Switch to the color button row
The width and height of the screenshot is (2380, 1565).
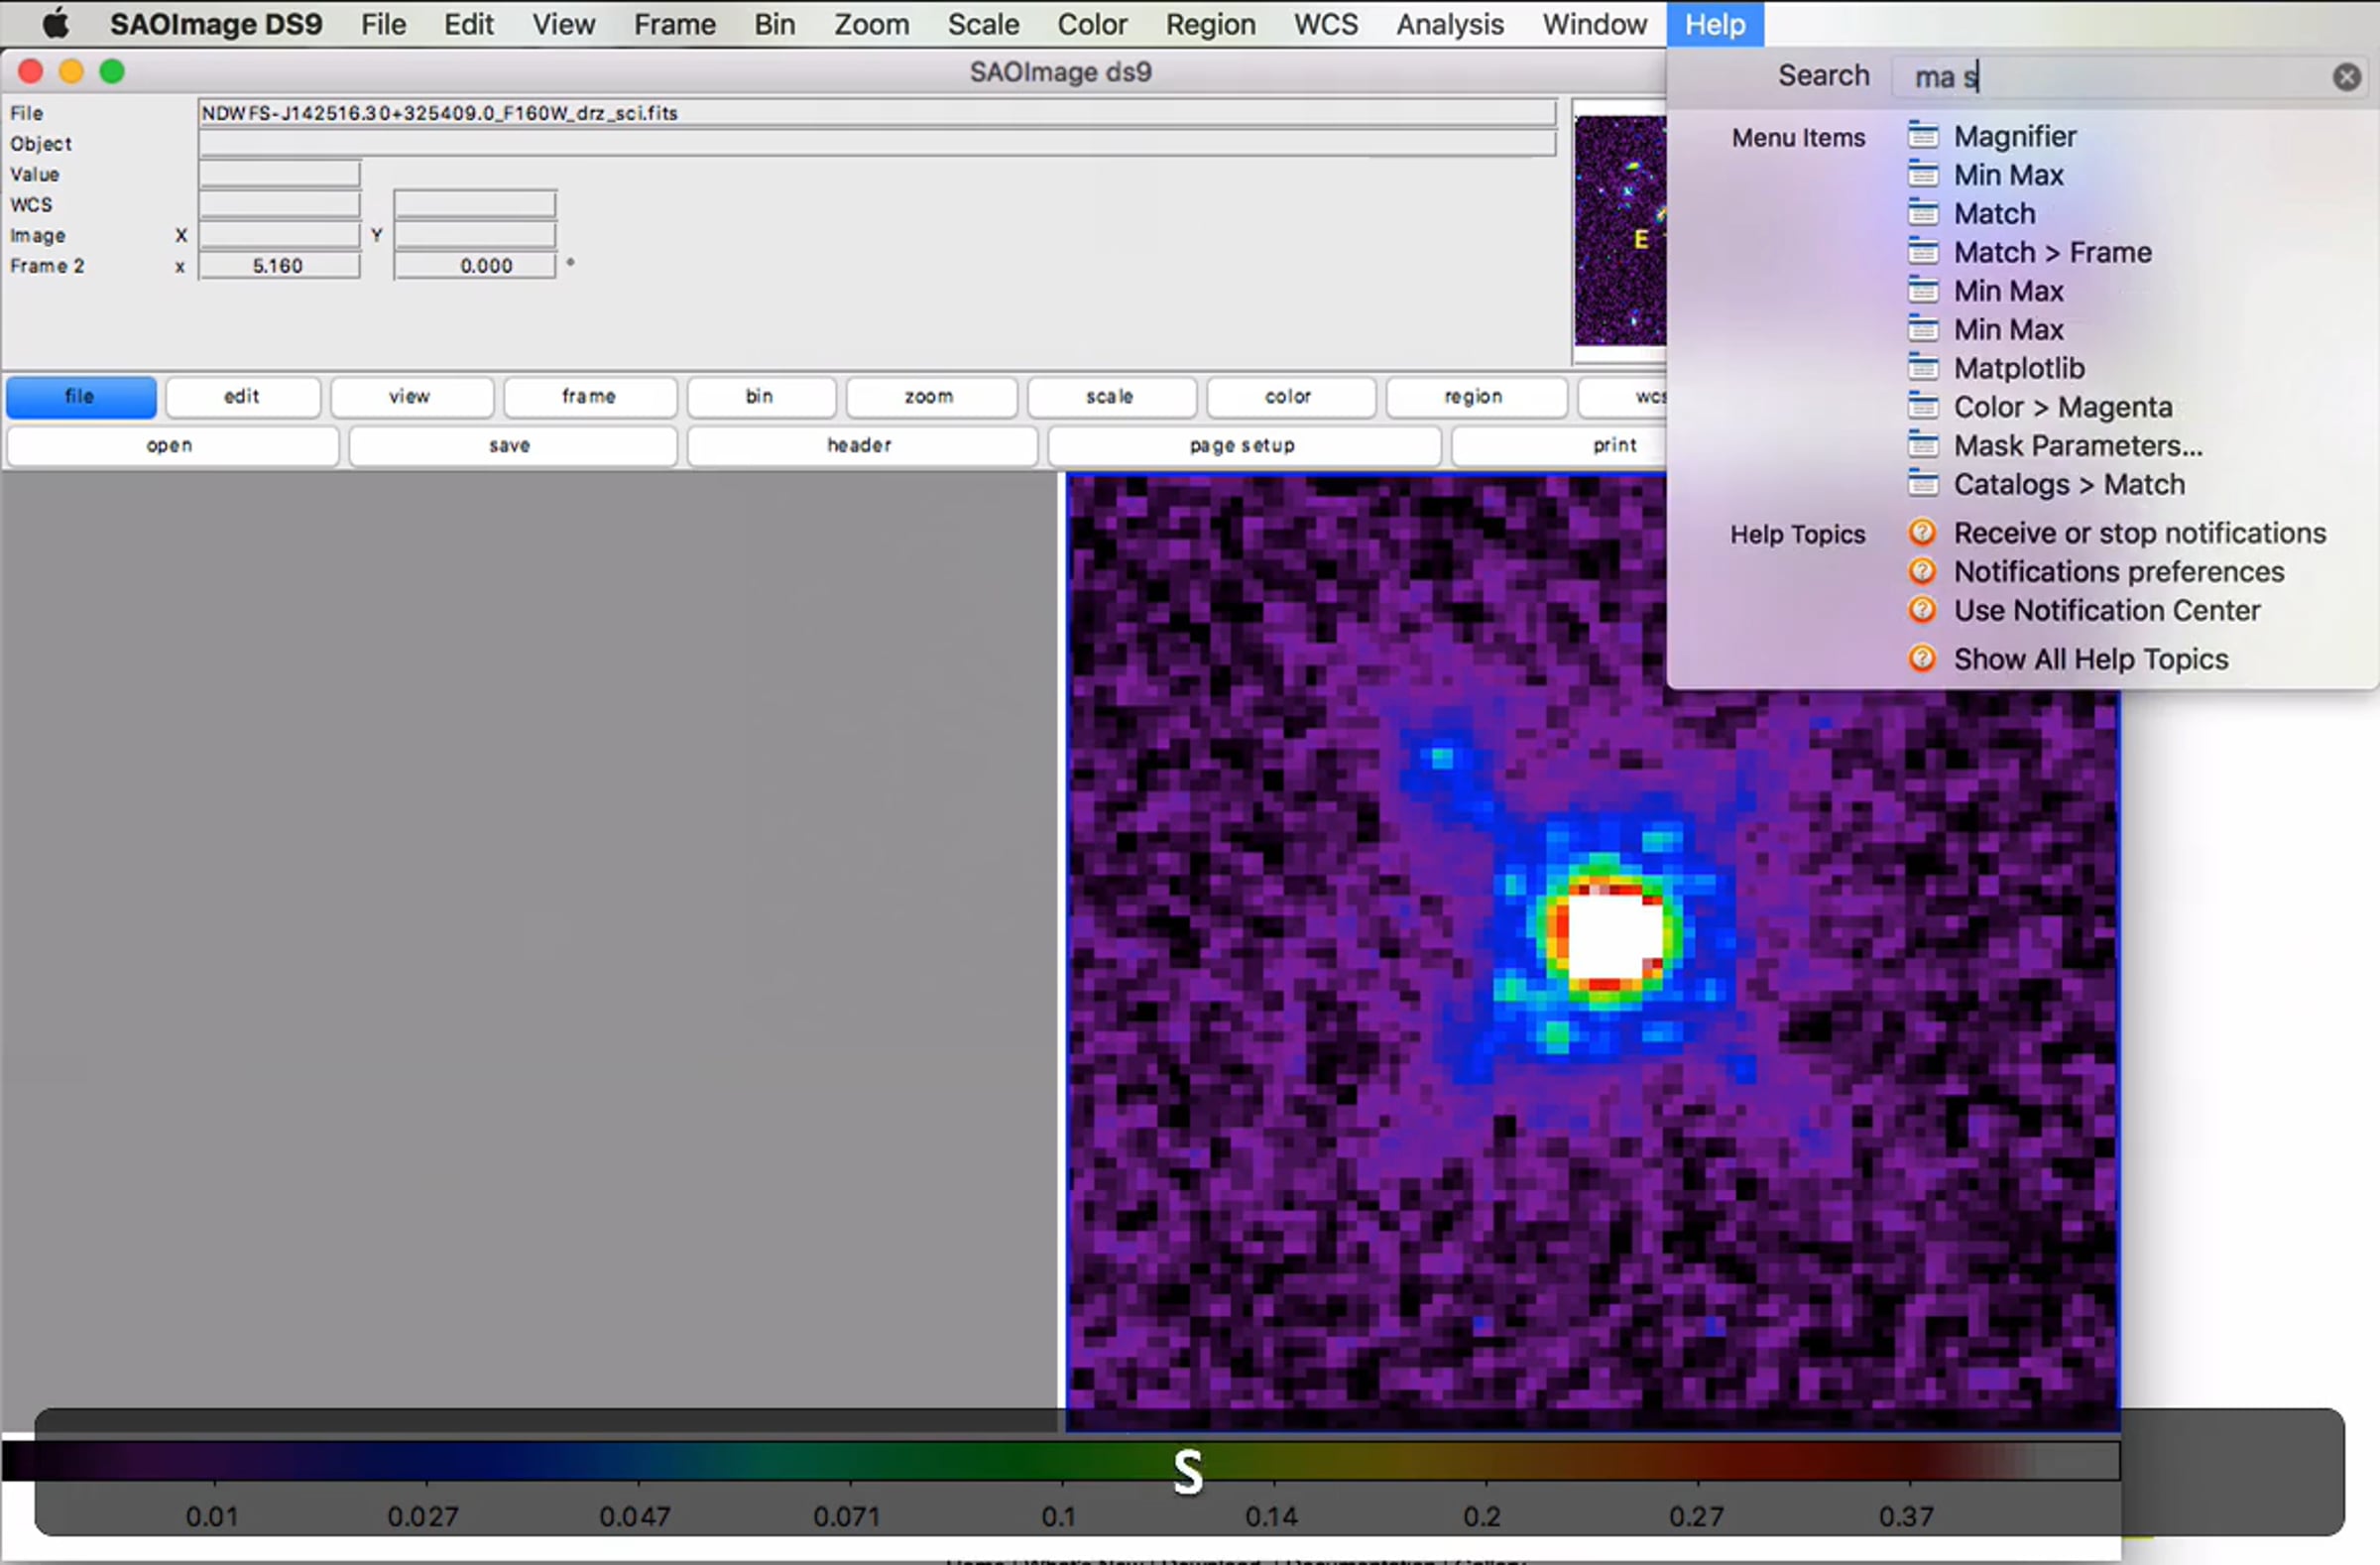click(x=1288, y=397)
